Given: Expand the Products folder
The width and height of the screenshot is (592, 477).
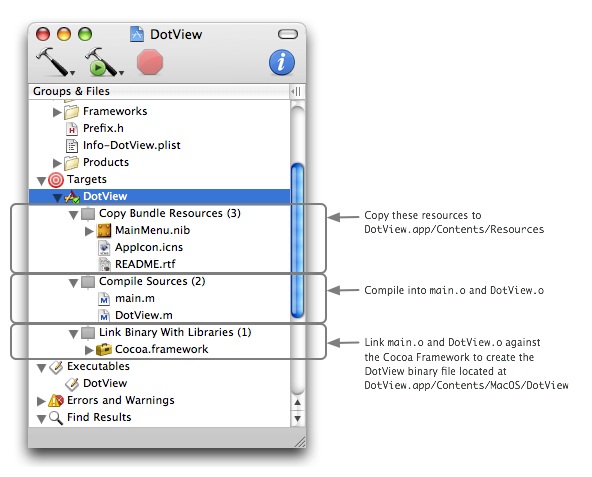Looking at the screenshot, I should pos(57,163).
